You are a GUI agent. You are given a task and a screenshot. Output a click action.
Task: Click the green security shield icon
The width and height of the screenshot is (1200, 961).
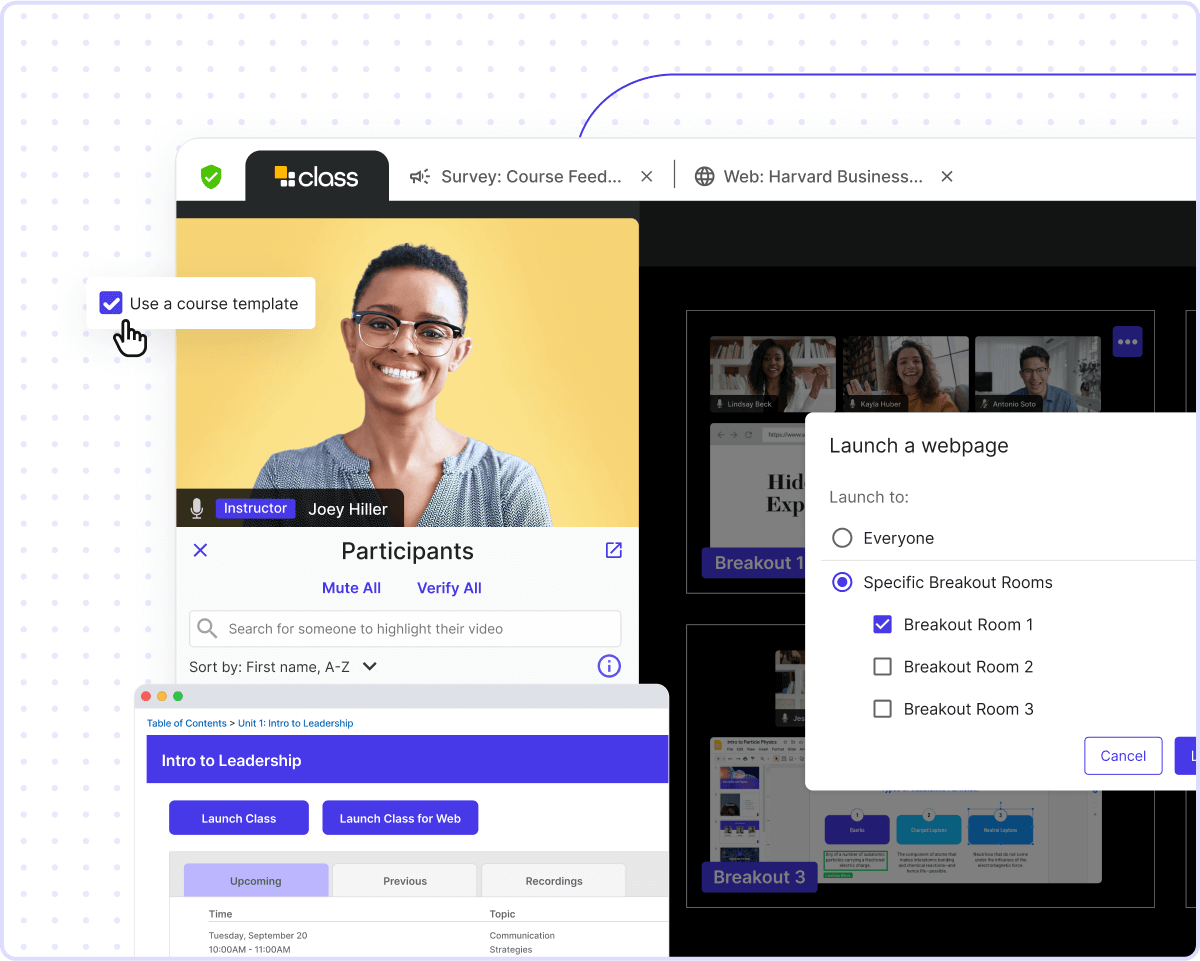pos(211,177)
